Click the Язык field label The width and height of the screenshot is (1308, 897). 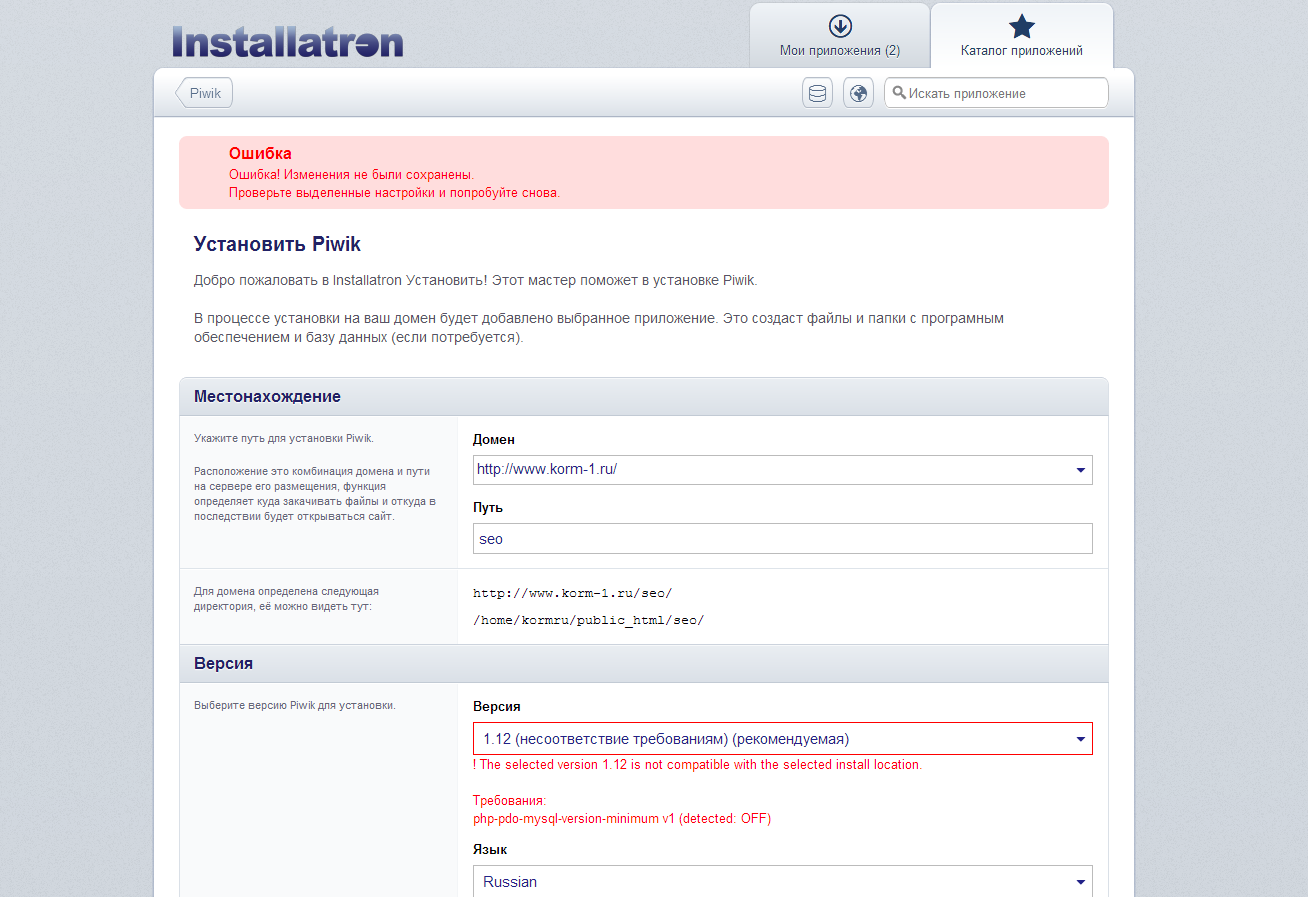click(x=490, y=850)
